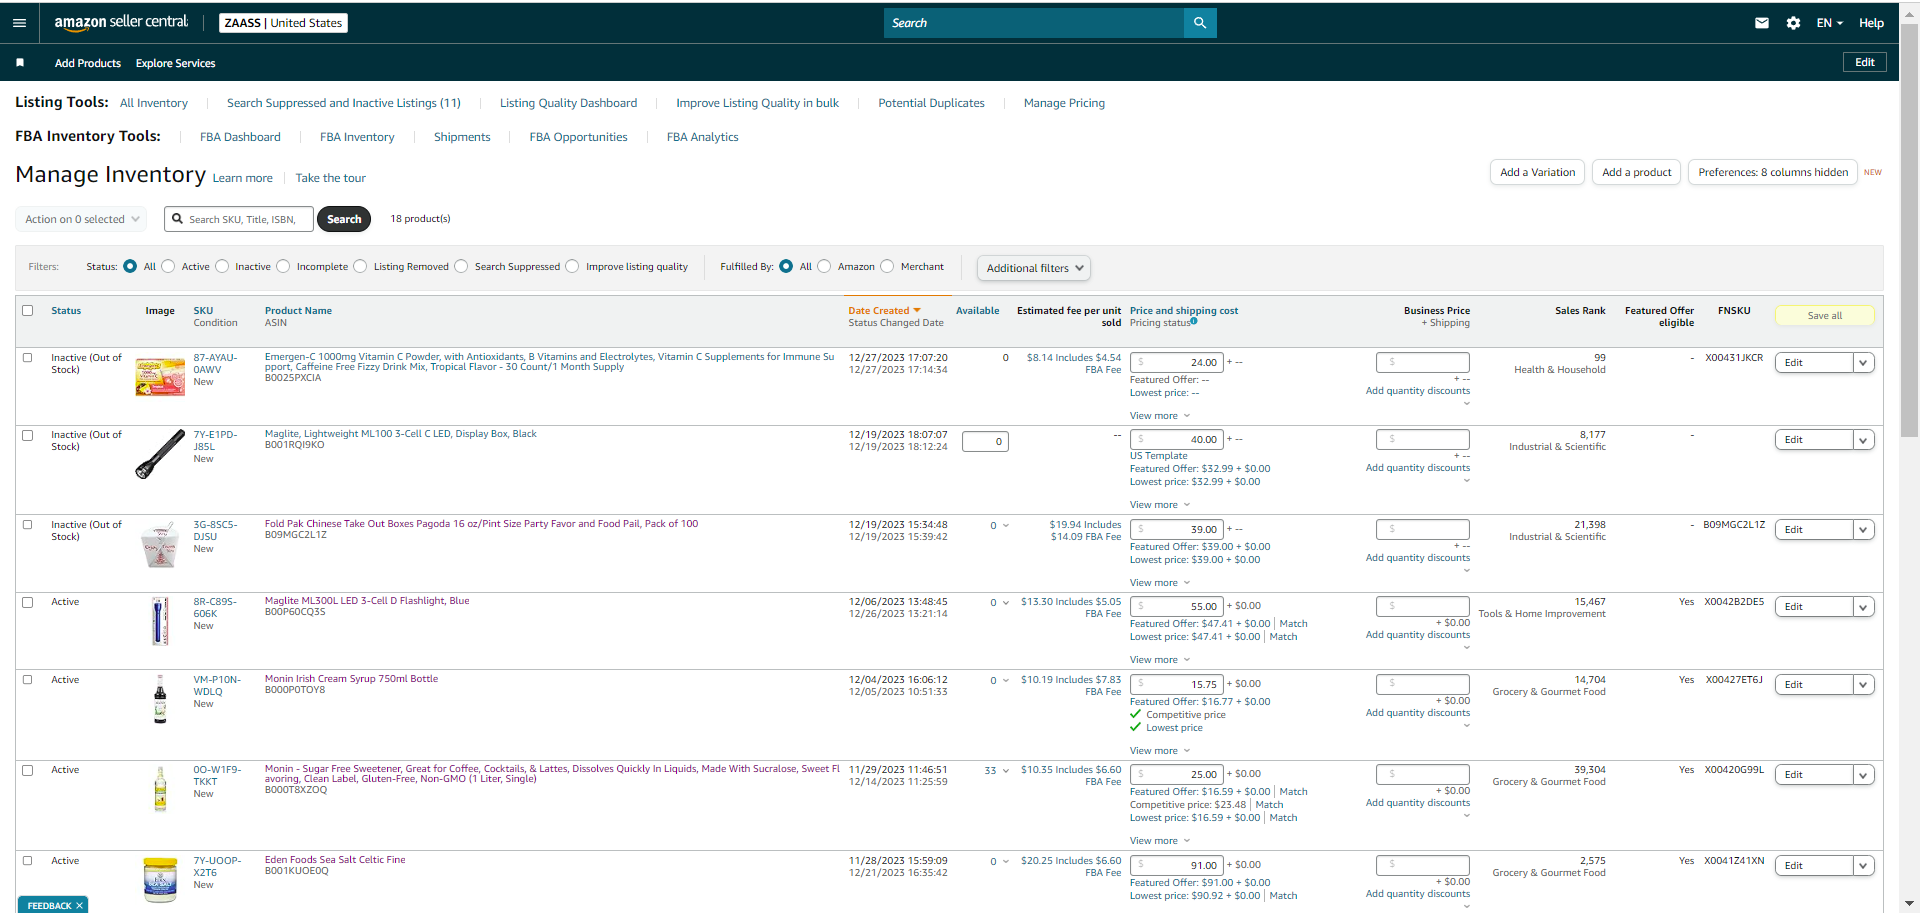Select the checkbox for Fold Pak boxes row
The image size is (1920, 913).
28,525
